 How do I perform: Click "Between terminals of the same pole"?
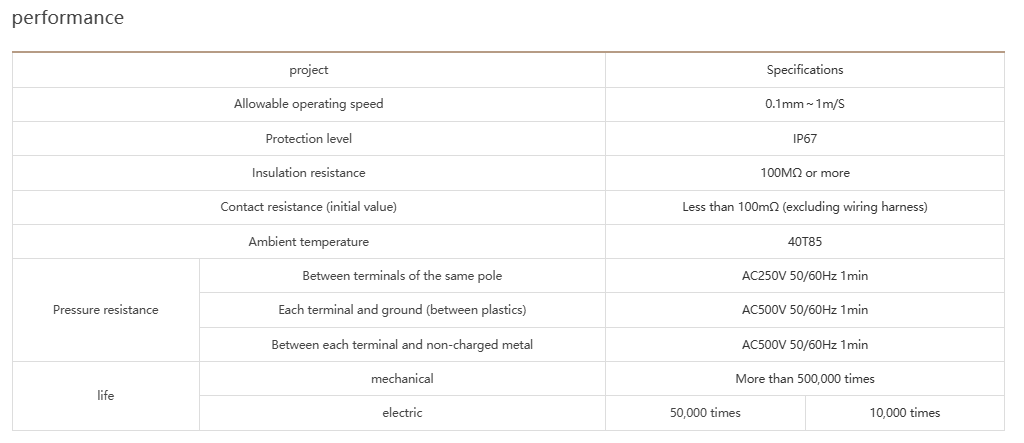click(402, 276)
